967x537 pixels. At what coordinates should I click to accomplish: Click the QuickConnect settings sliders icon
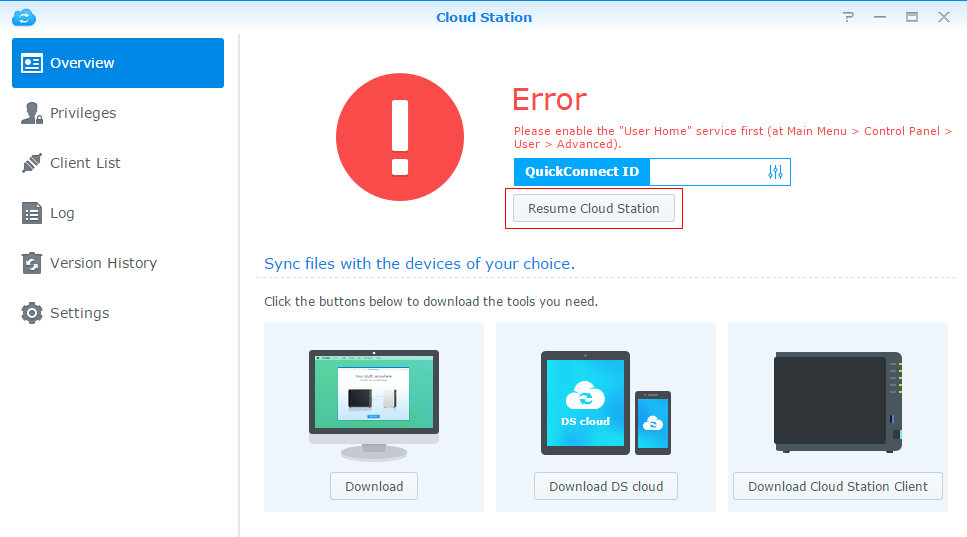click(x=775, y=172)
